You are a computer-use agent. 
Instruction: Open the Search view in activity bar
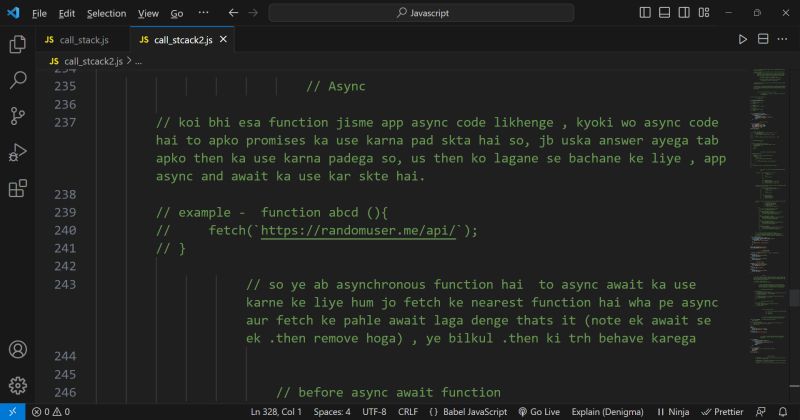[17, 80]
